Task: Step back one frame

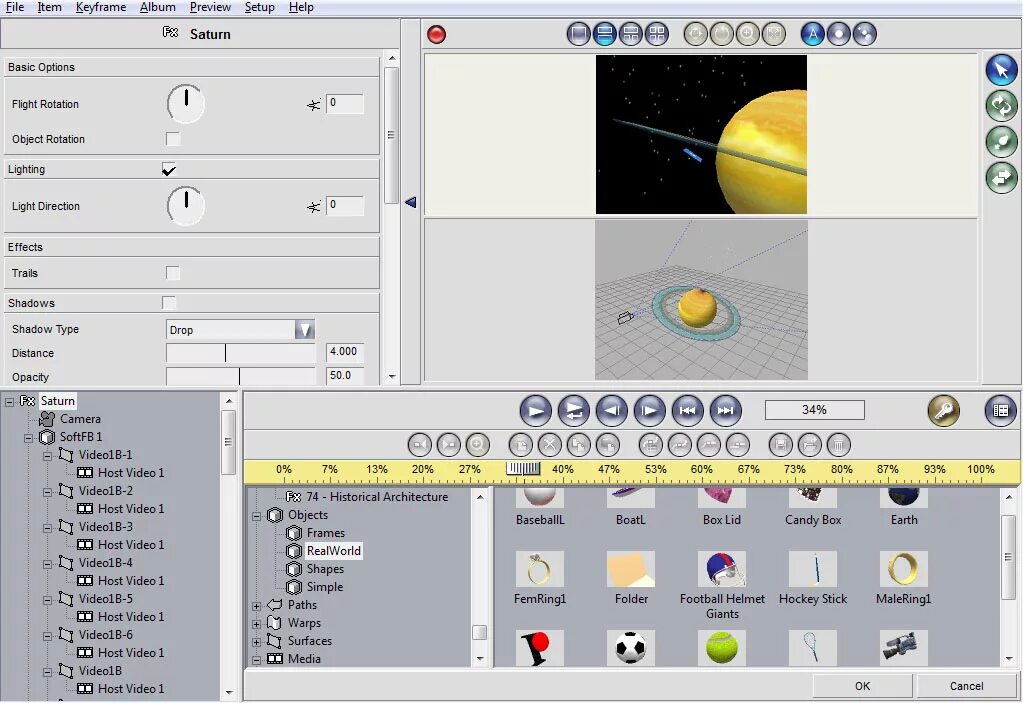Action: (x=611, y=411)
